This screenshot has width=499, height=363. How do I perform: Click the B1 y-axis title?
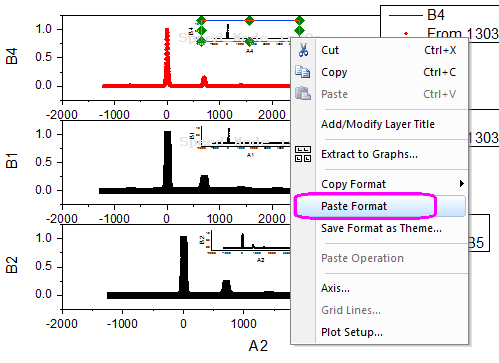[11, 161]
